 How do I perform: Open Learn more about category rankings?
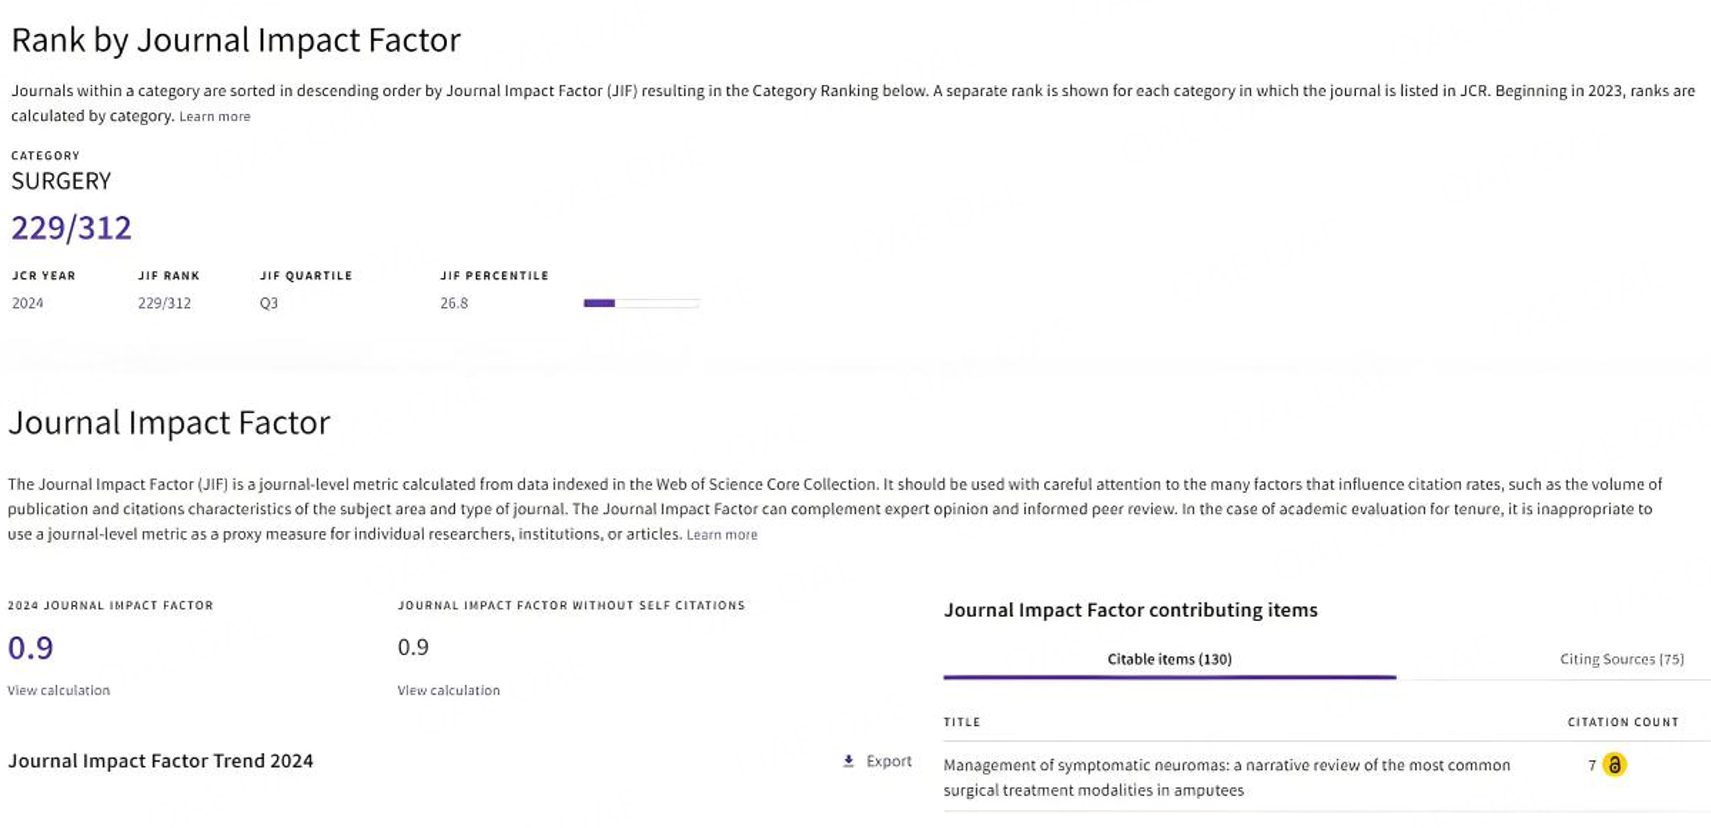click(x=214, y=116)
